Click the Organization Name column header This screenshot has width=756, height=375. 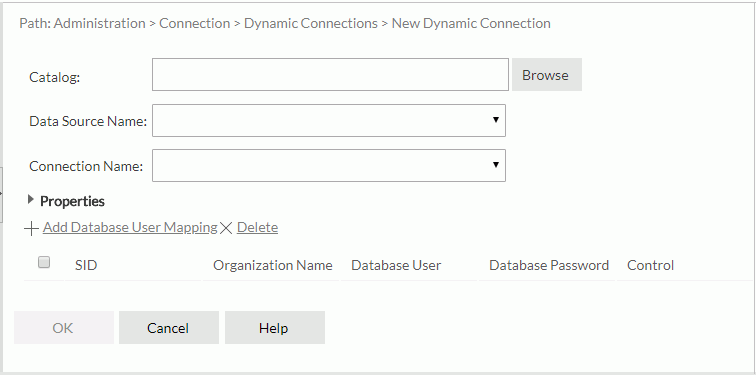pyautogui.click(x=272, y=266)
